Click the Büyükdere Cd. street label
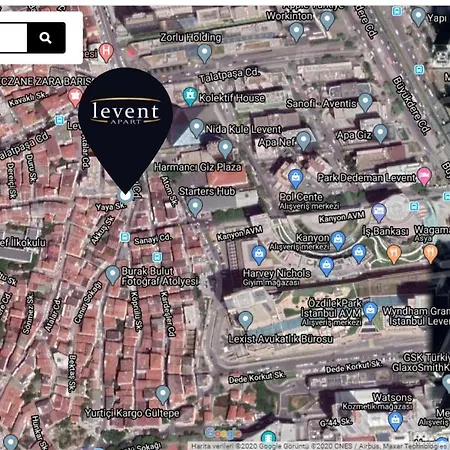The width and height of the screenshot is (450, 450). point(411,105)
